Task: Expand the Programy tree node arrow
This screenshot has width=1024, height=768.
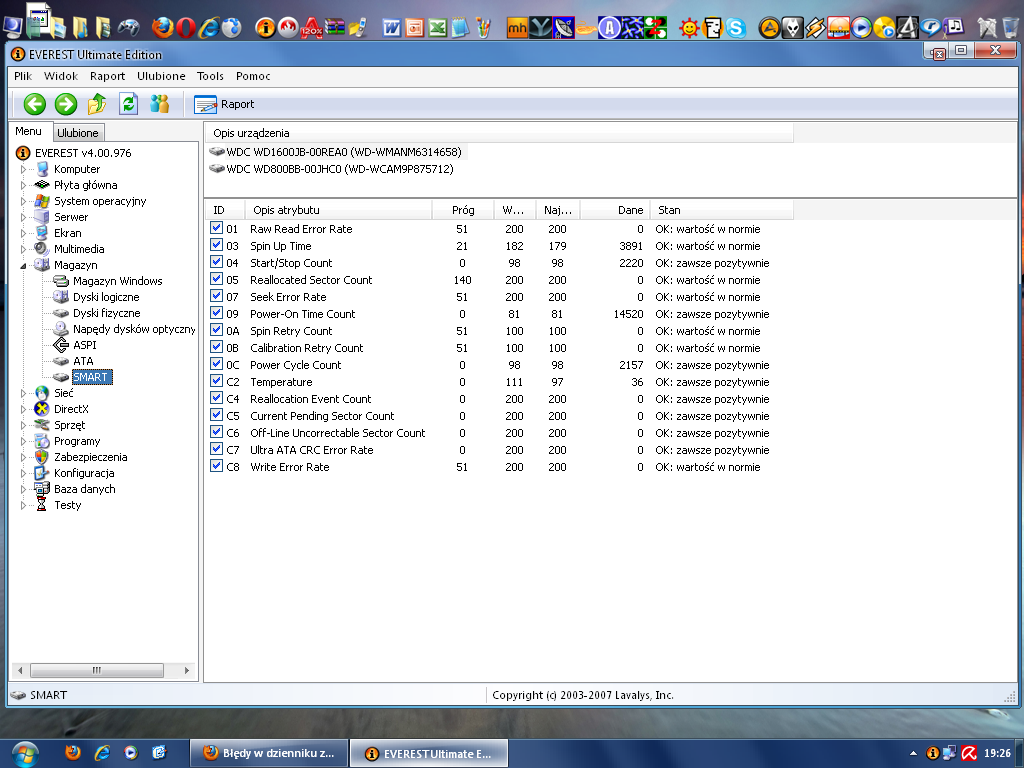Action: (x=24, y=441)
